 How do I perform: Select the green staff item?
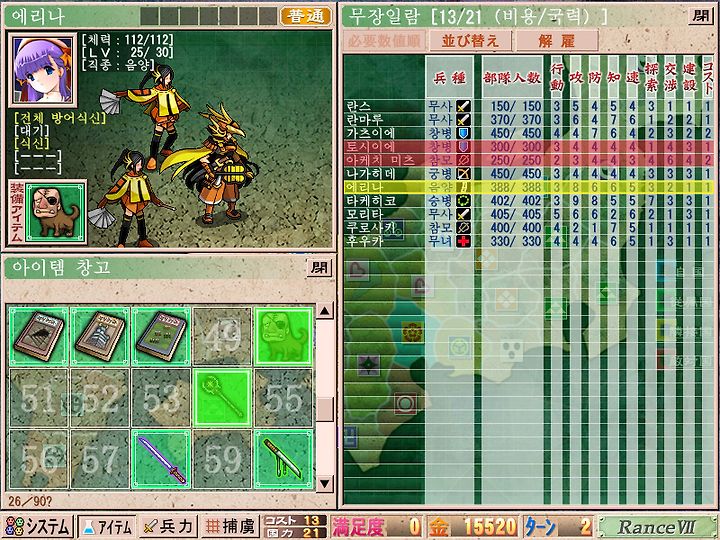[x=222, y=398]
